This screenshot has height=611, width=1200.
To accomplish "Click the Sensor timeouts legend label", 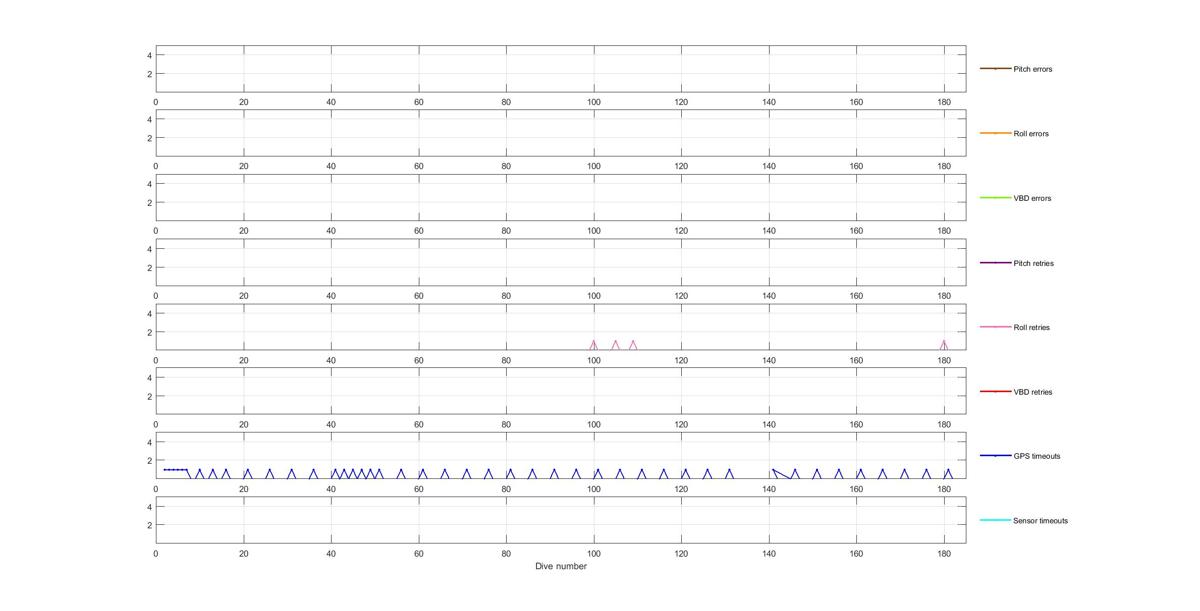I will 1040,520.
